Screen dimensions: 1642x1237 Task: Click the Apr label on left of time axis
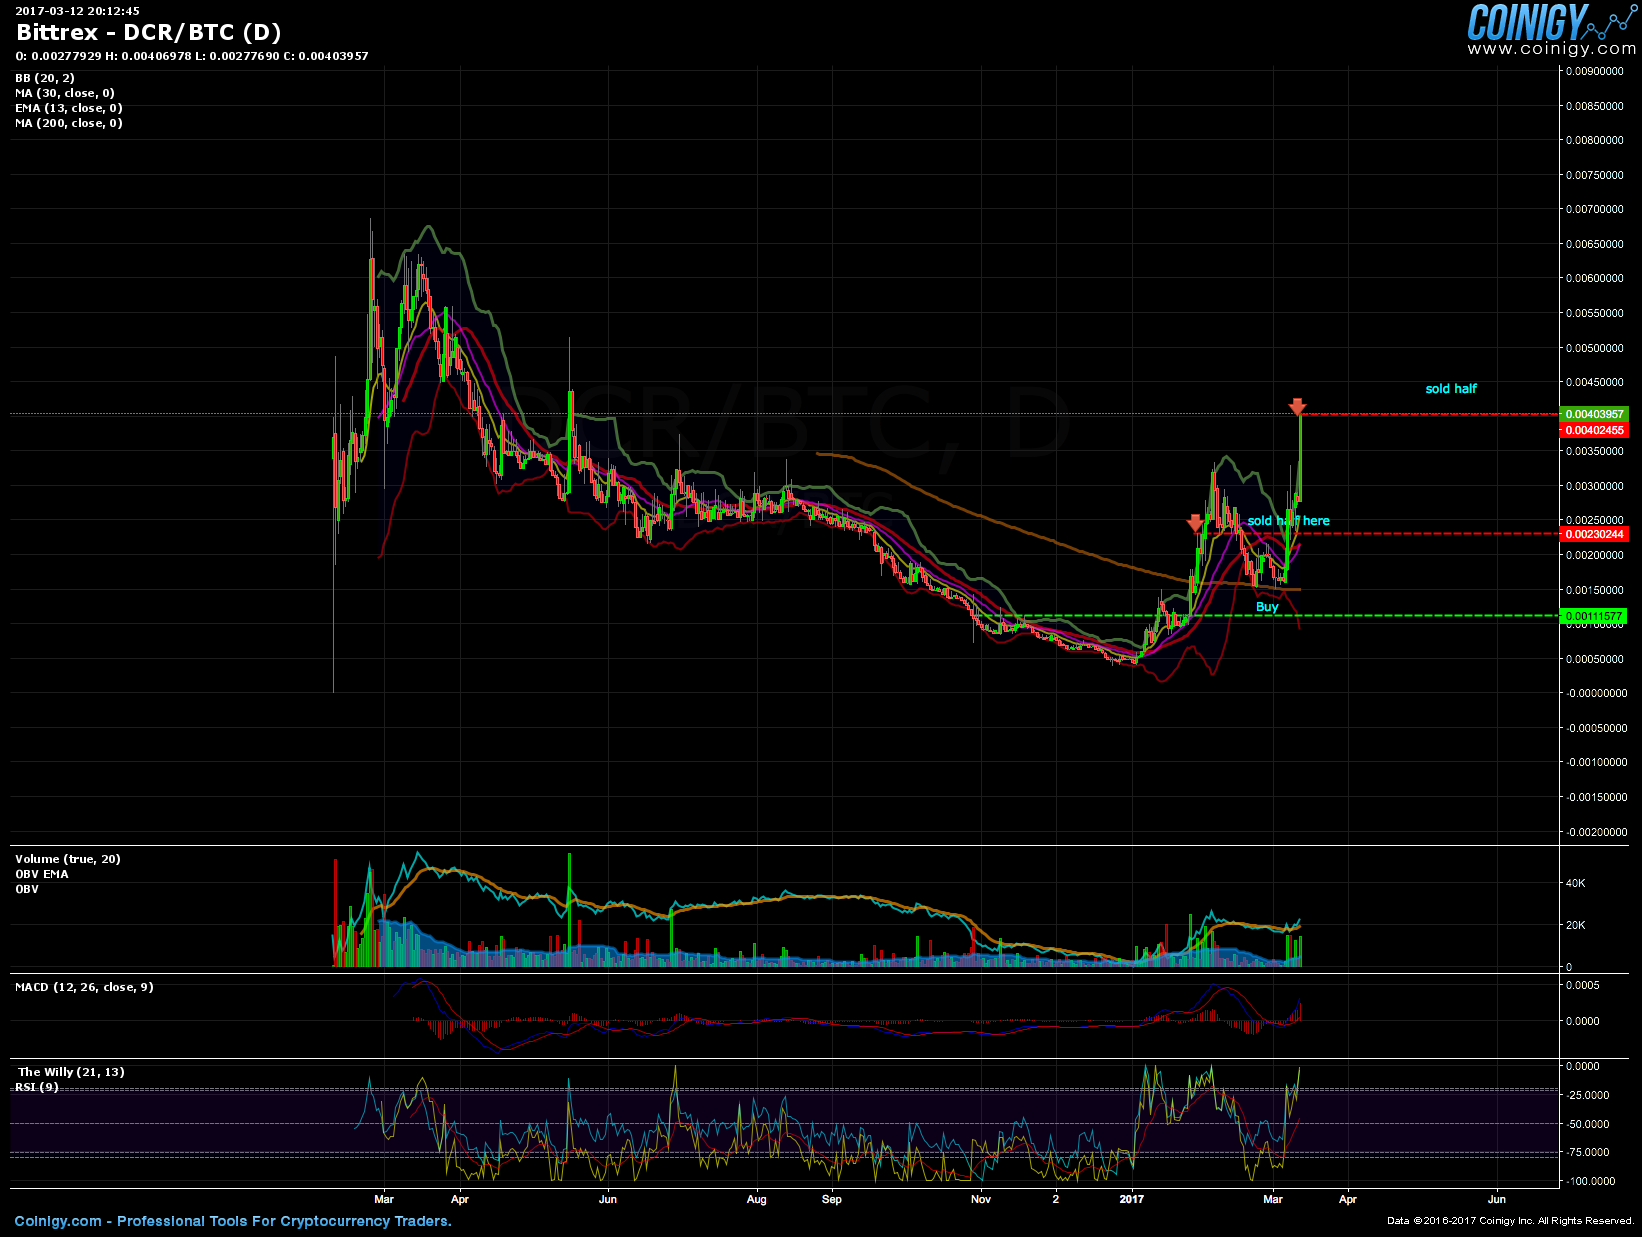point(460,1199)
